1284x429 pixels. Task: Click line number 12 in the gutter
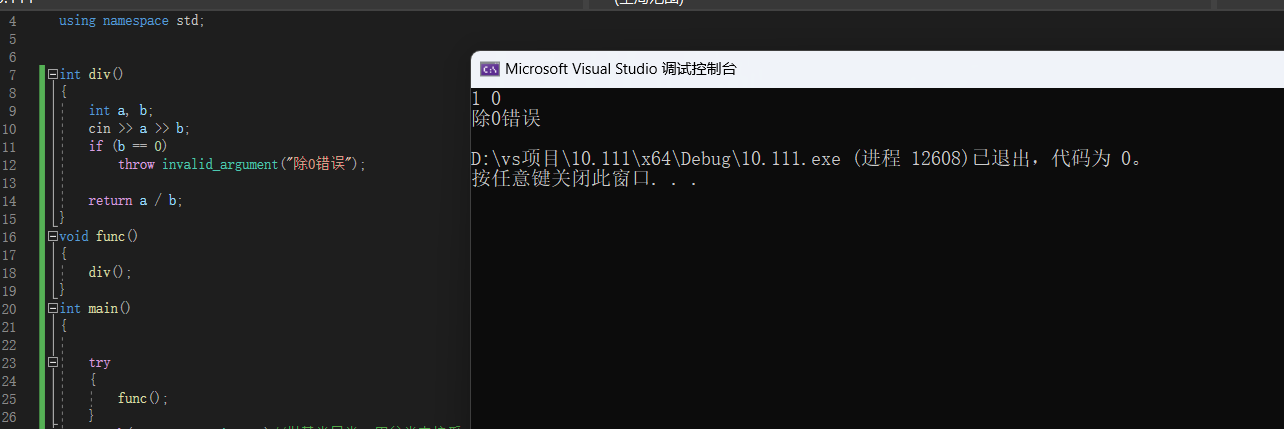coord(10,164)
